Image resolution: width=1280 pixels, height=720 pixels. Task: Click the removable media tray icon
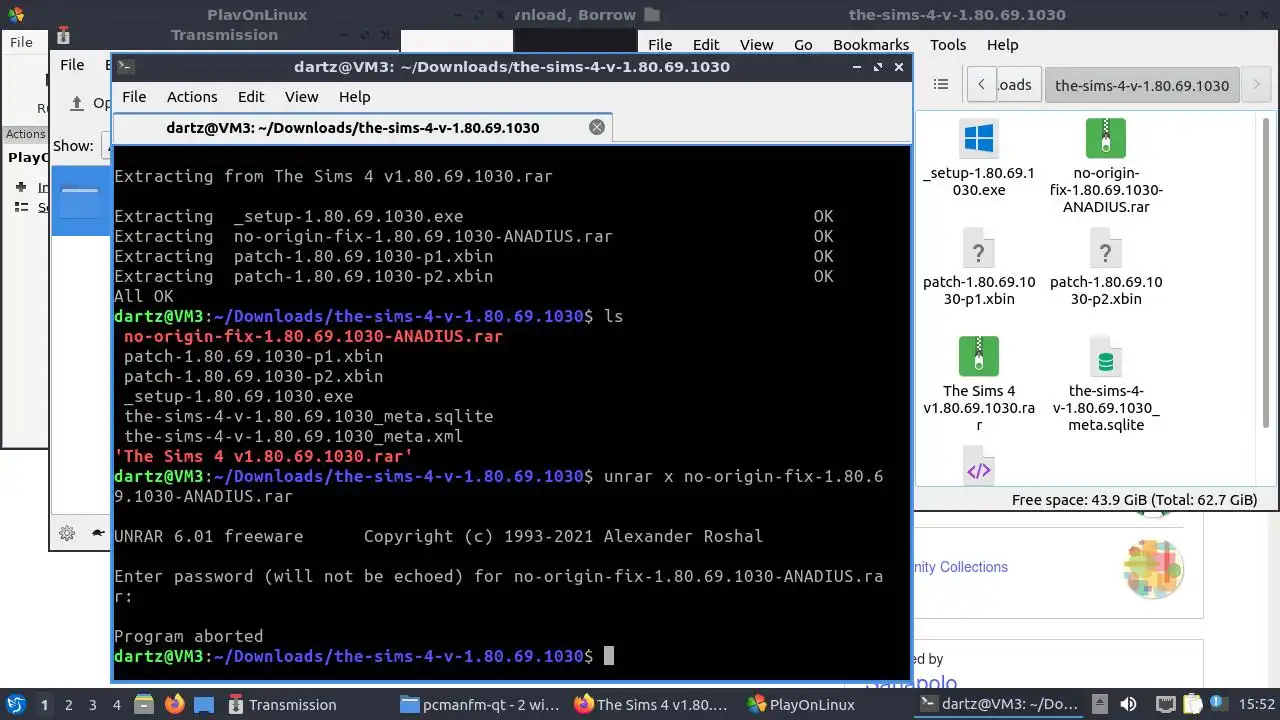(1100, 704)
